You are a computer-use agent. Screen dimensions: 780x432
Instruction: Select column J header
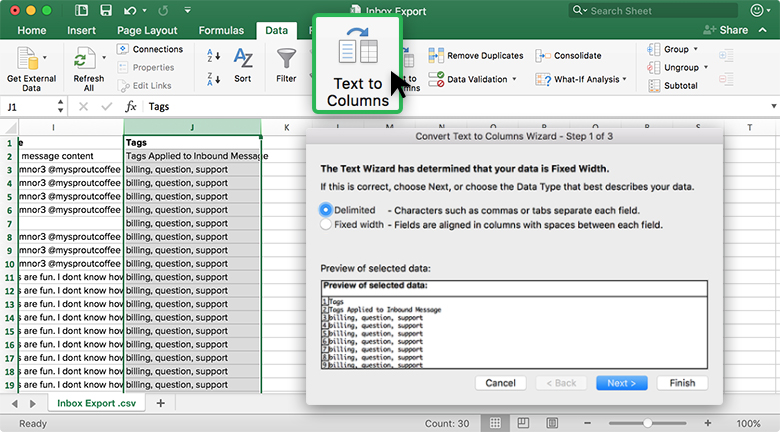pyautogui.click(x=192, y=127)
